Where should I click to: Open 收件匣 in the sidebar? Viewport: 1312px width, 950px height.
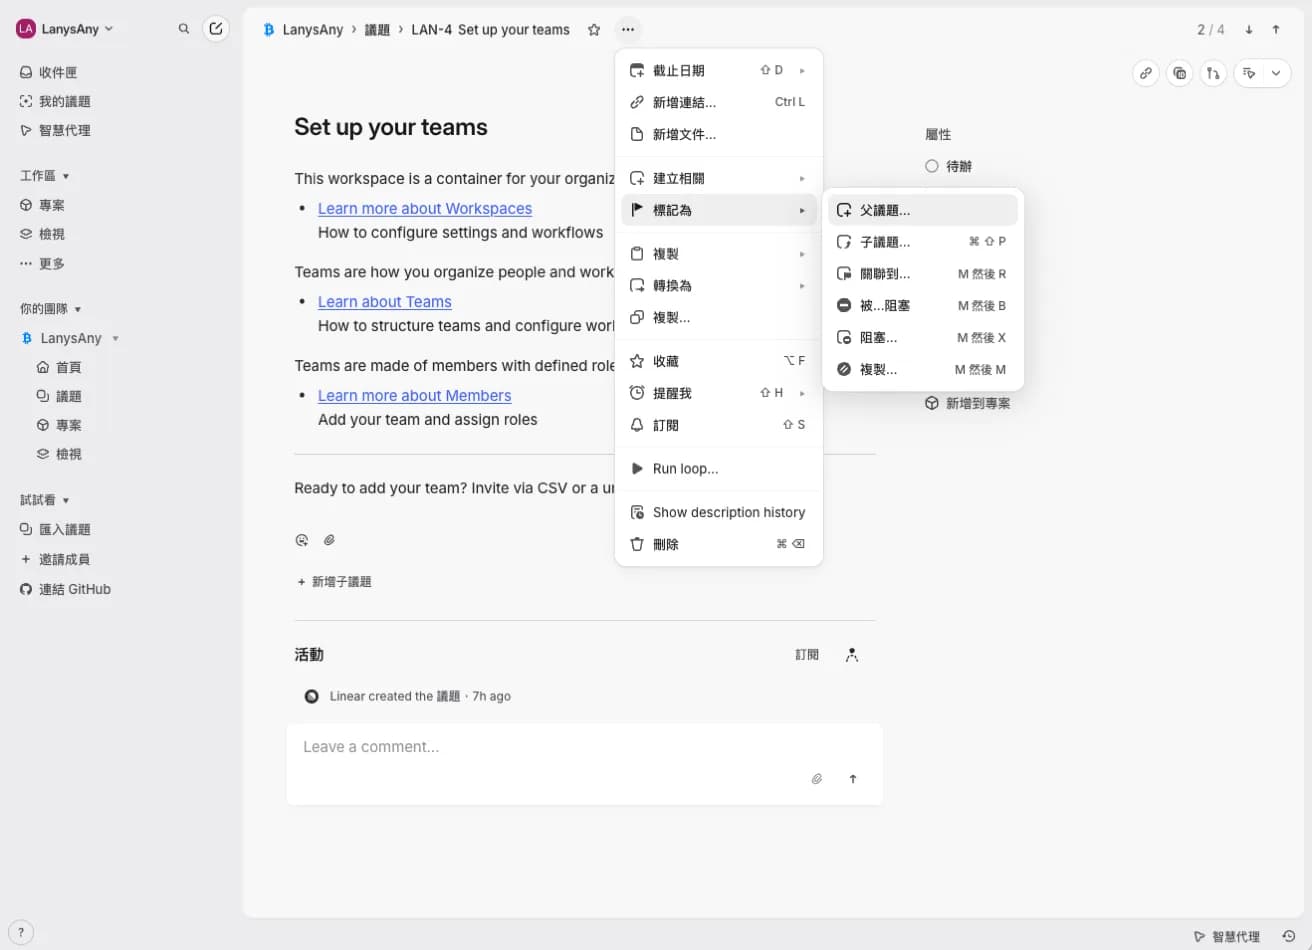tap(48, 72)
